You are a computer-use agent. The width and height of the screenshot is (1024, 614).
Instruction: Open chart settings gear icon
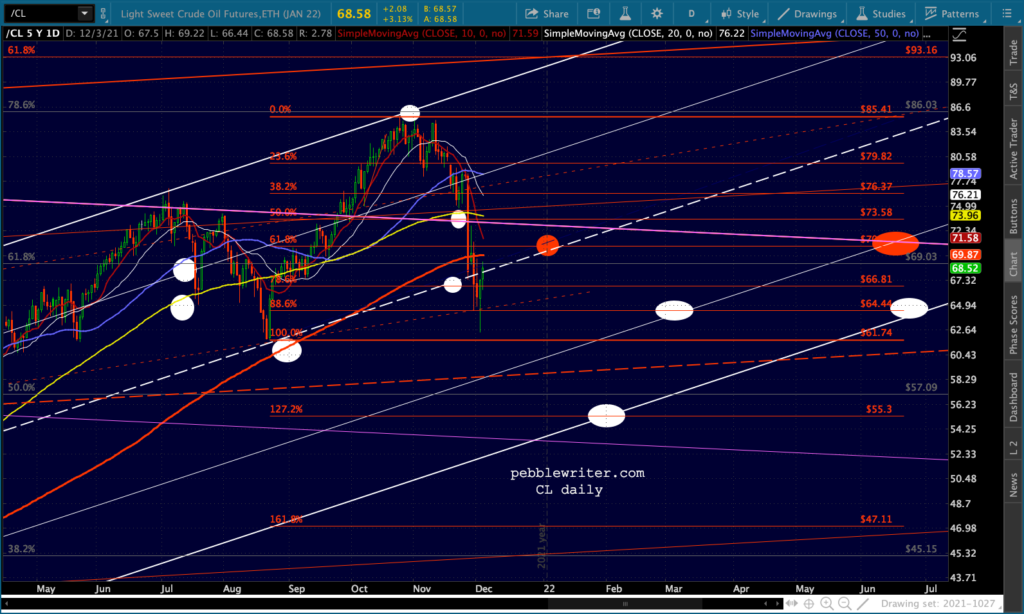pyautogui.click(x=657, y=13)
